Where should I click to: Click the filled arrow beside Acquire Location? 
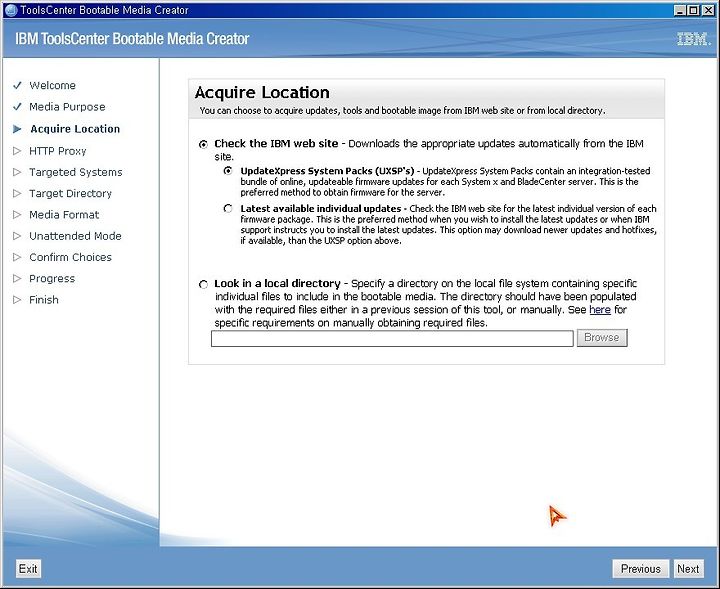(17, 129)
